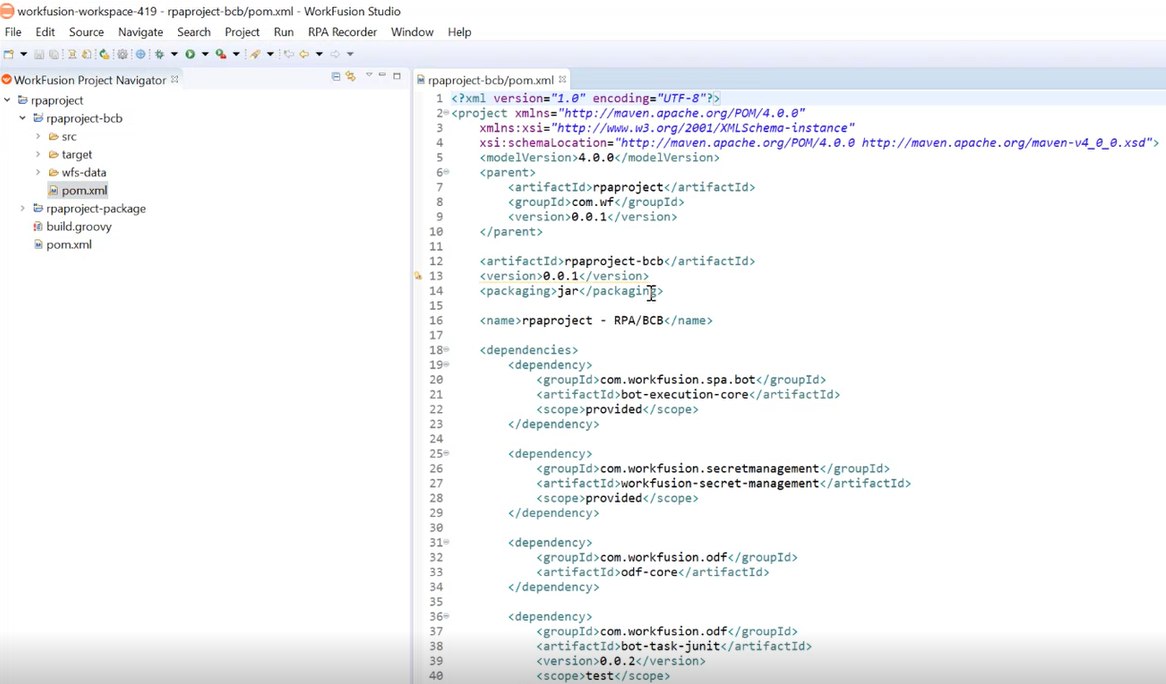1166x684 pixels.
Task: Click the Run External Tools icon
Action: pos(221,54)
